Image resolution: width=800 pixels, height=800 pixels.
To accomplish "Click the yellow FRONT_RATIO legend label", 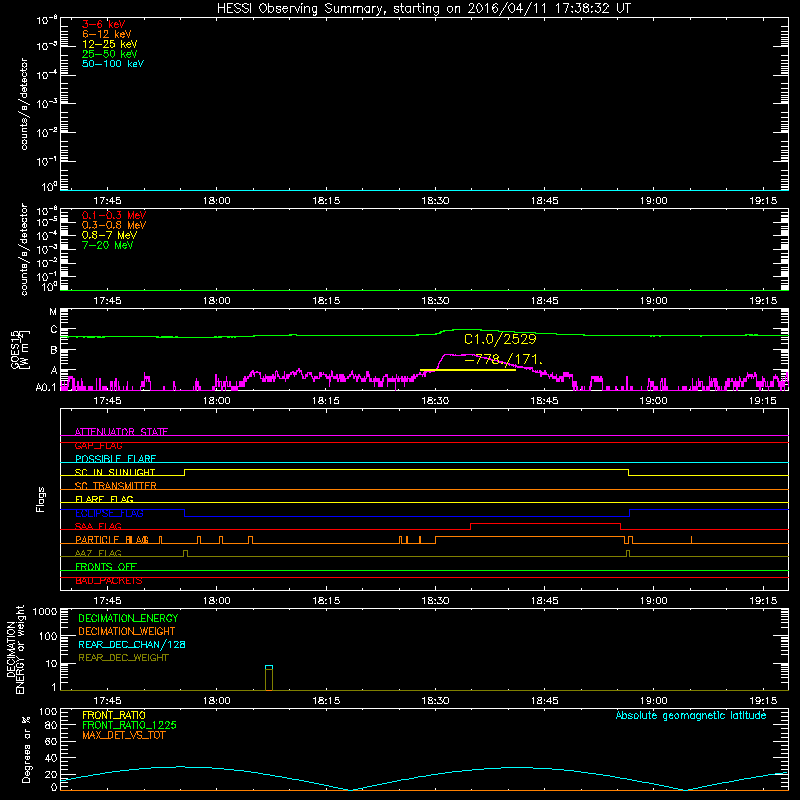I will click(x=114, y=715).
